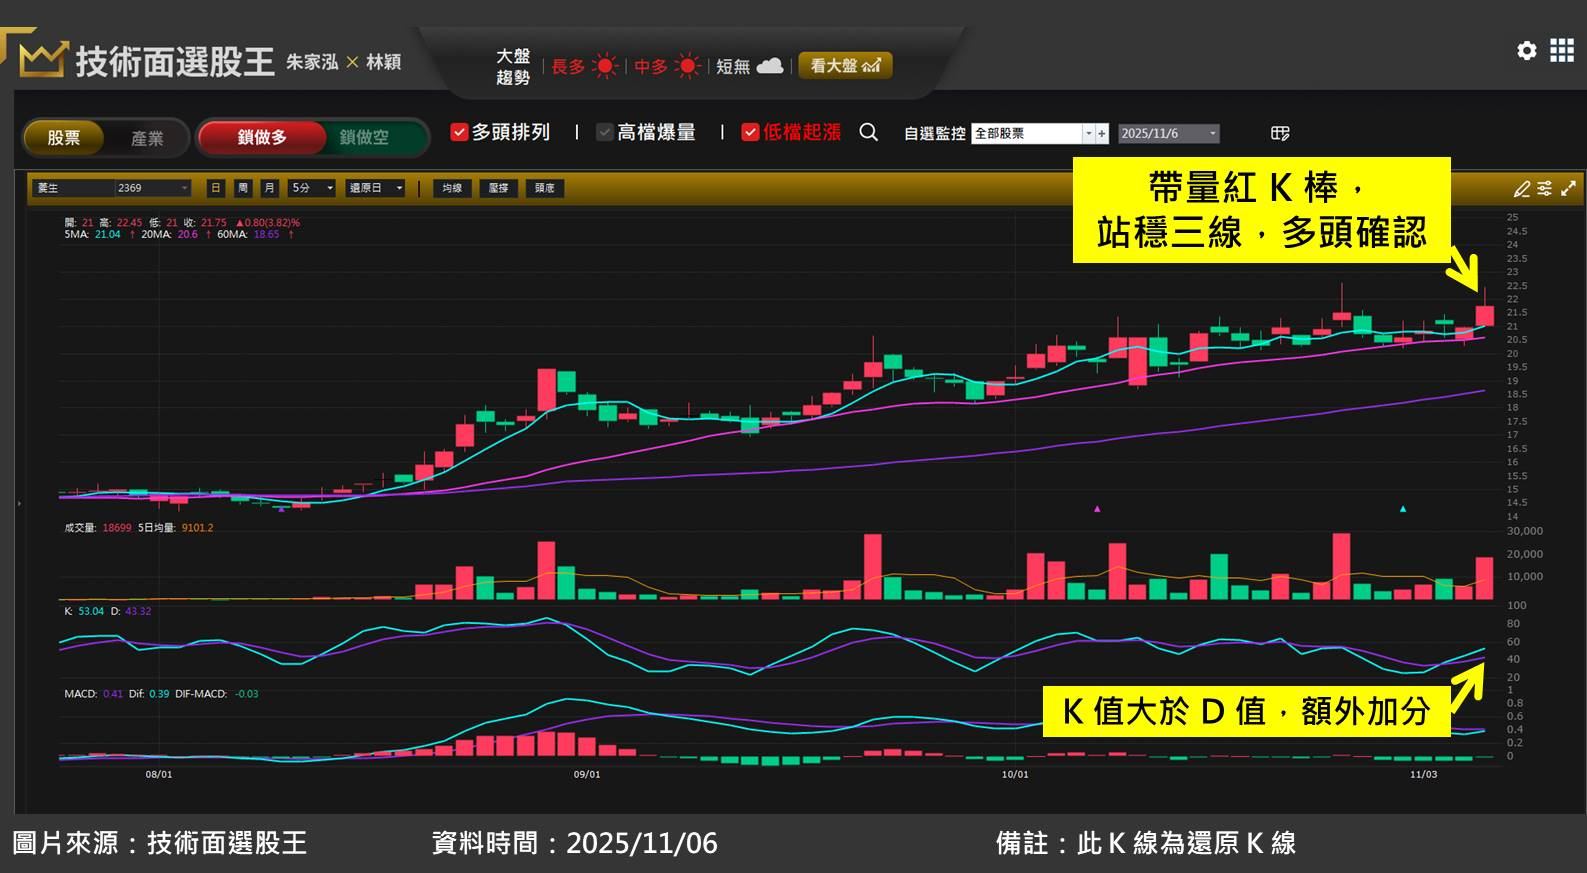Select the 周 weekly period tab

(x=243, y=188)
